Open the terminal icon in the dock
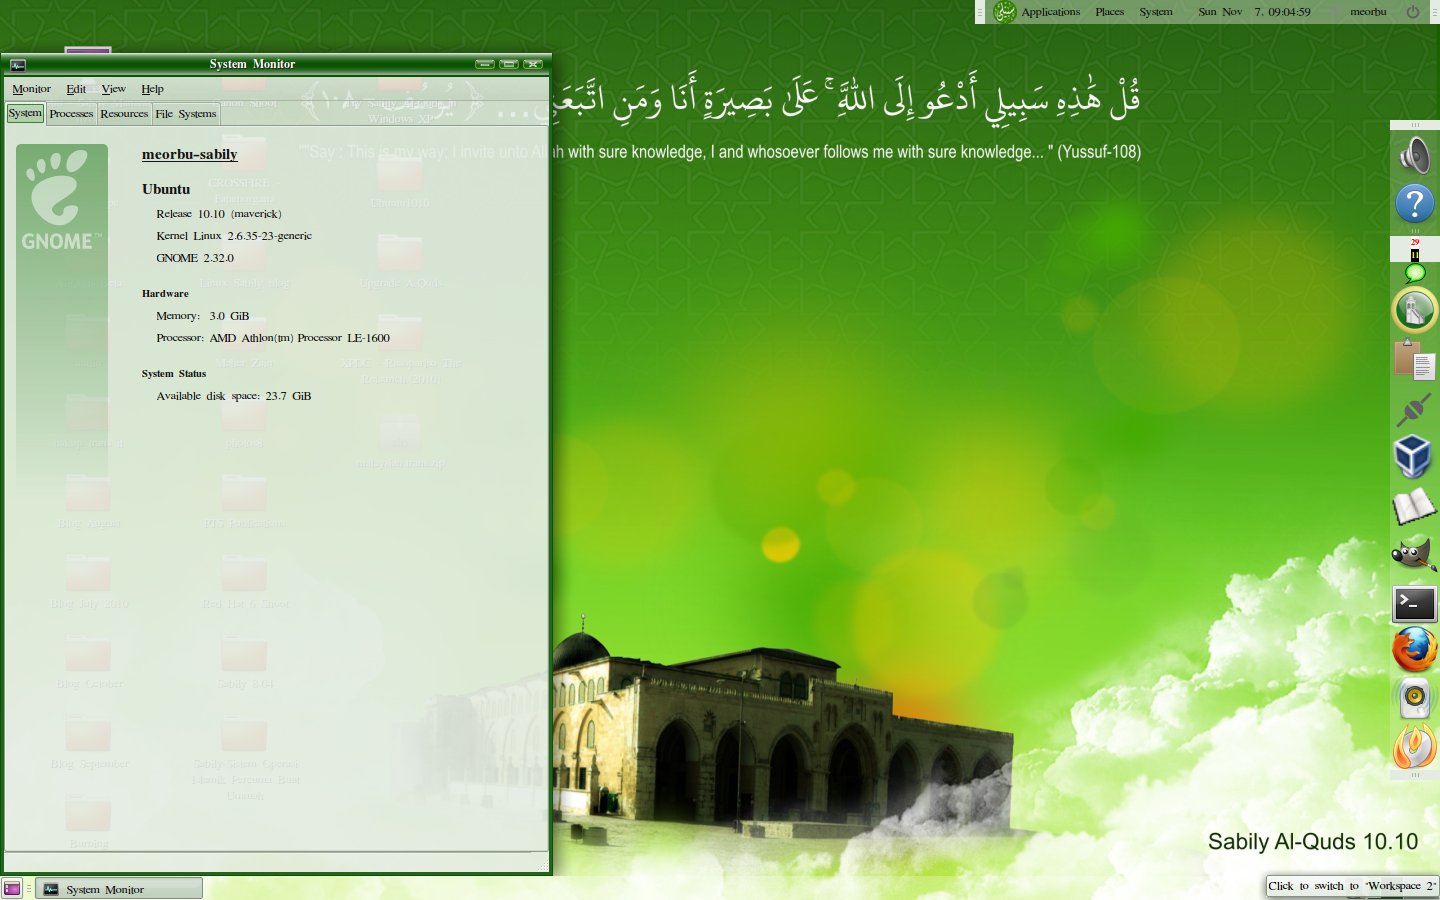Viewport: 1440px width, 900px height. coord(1414,603)
